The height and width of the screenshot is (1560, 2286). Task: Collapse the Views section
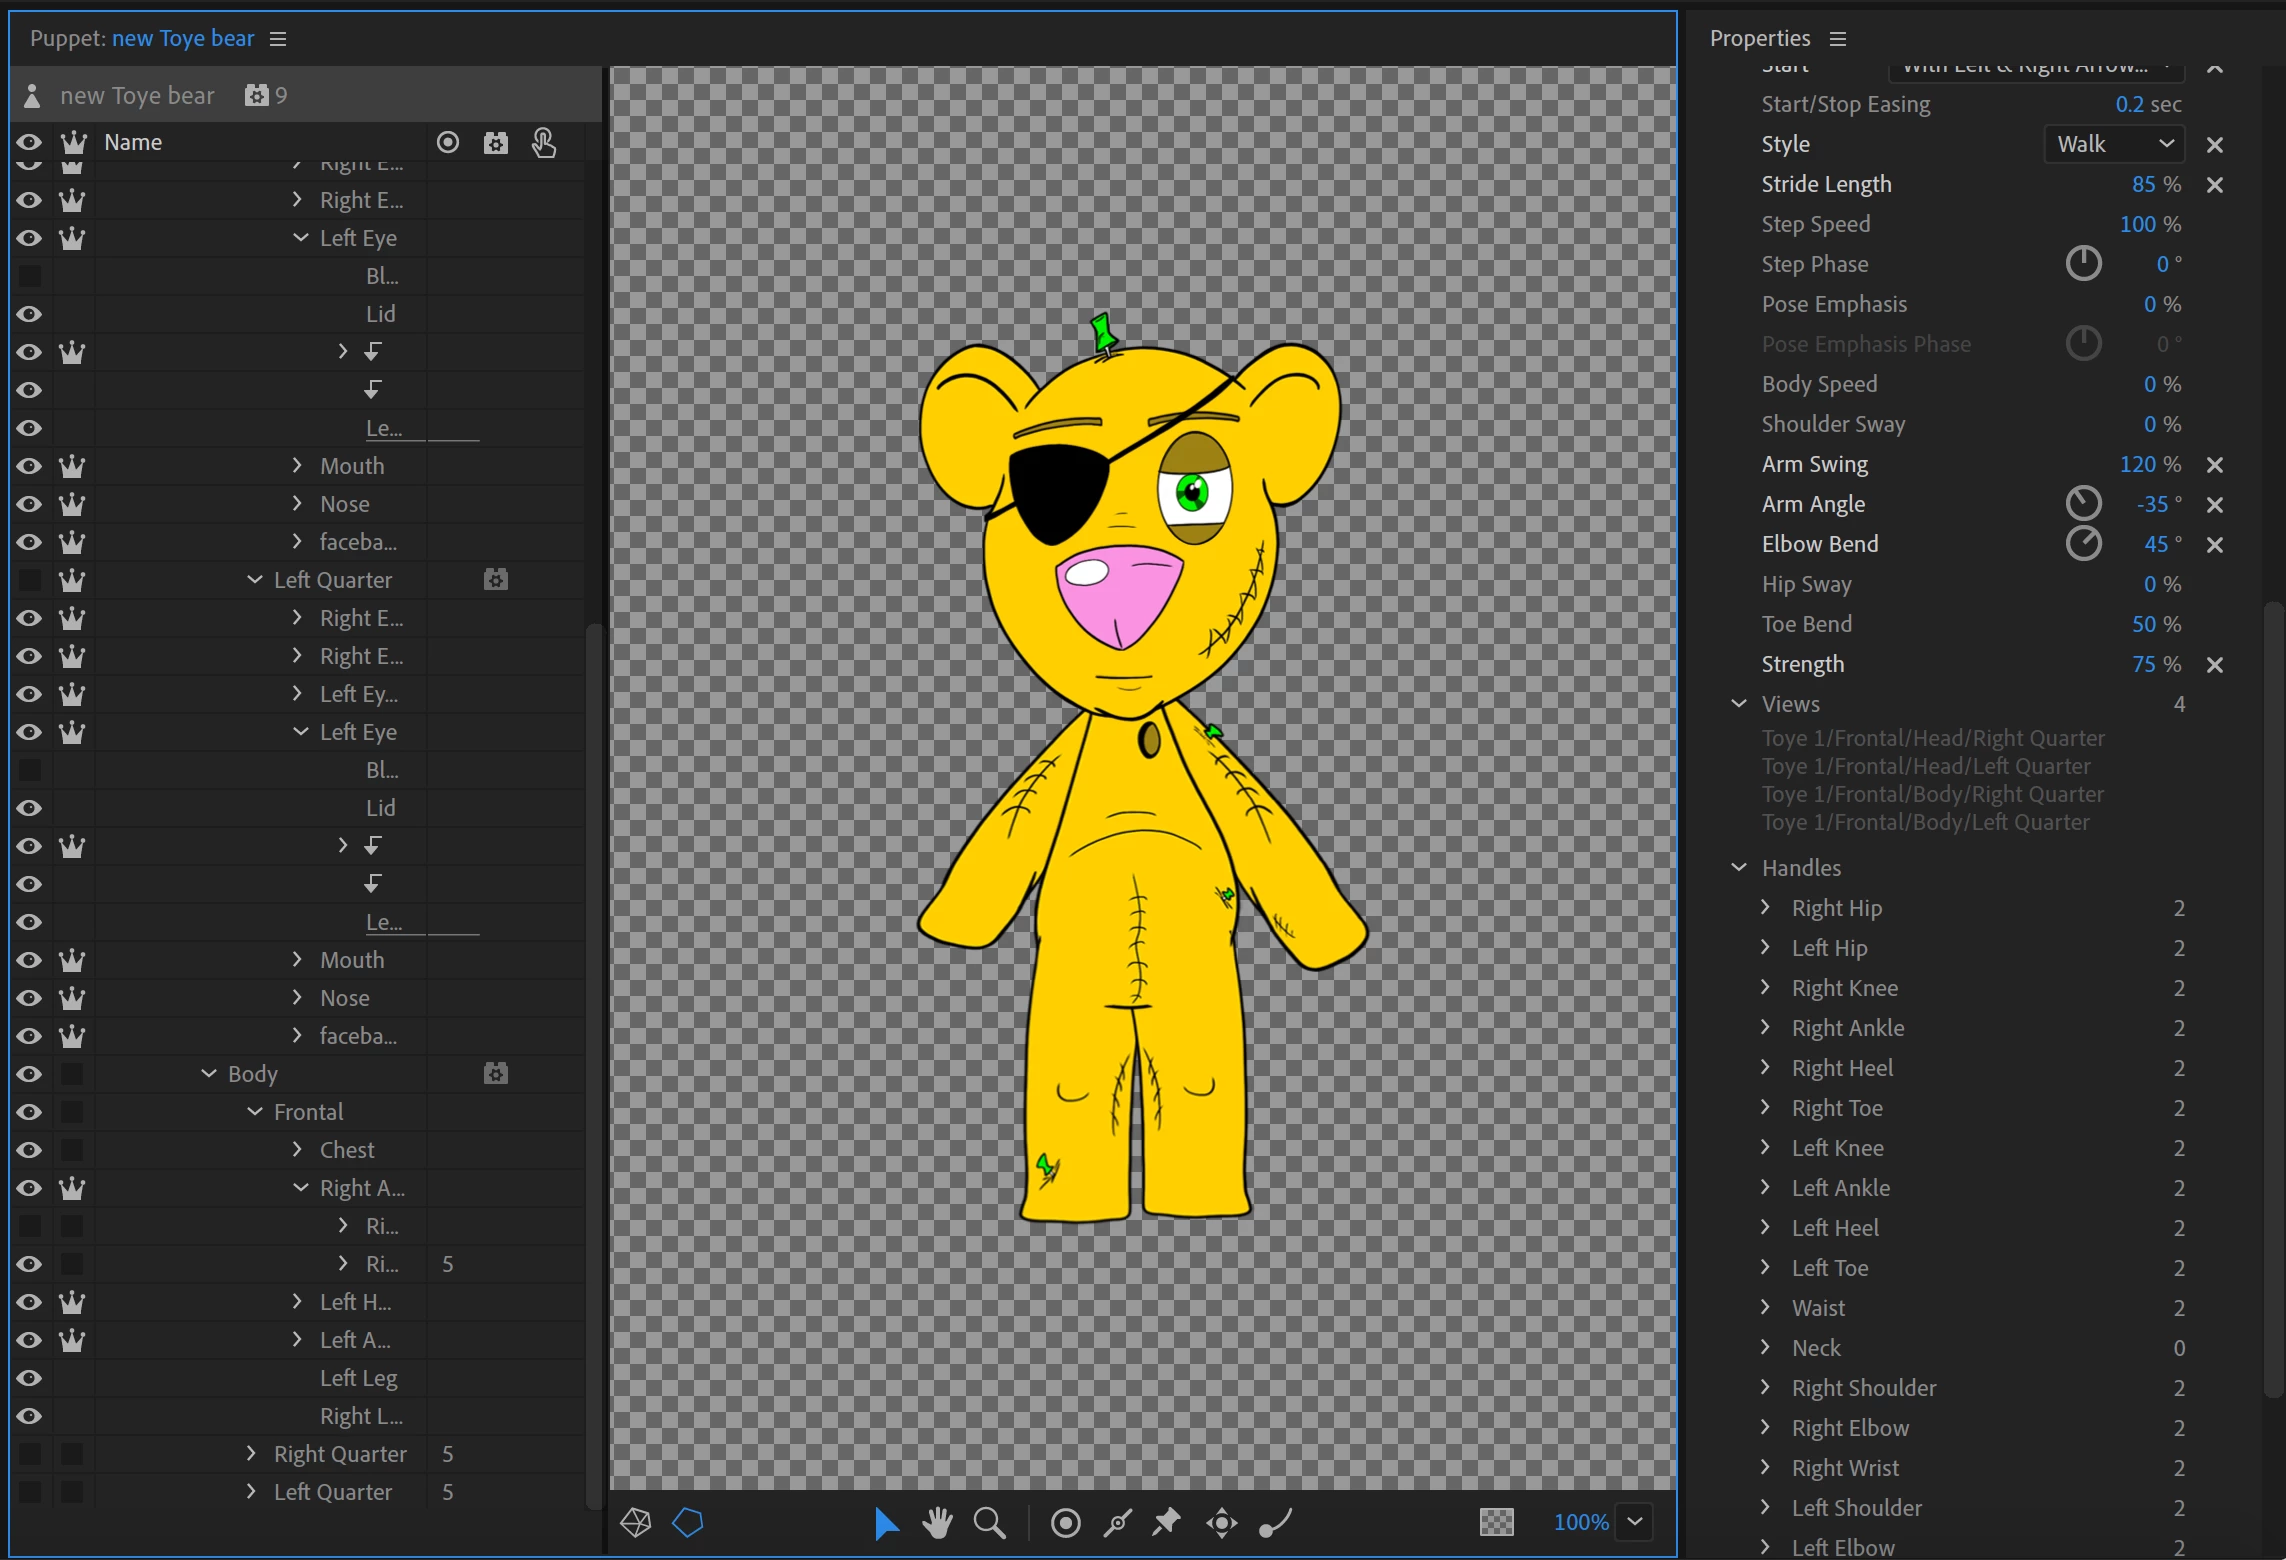(x=1739, y=704)
